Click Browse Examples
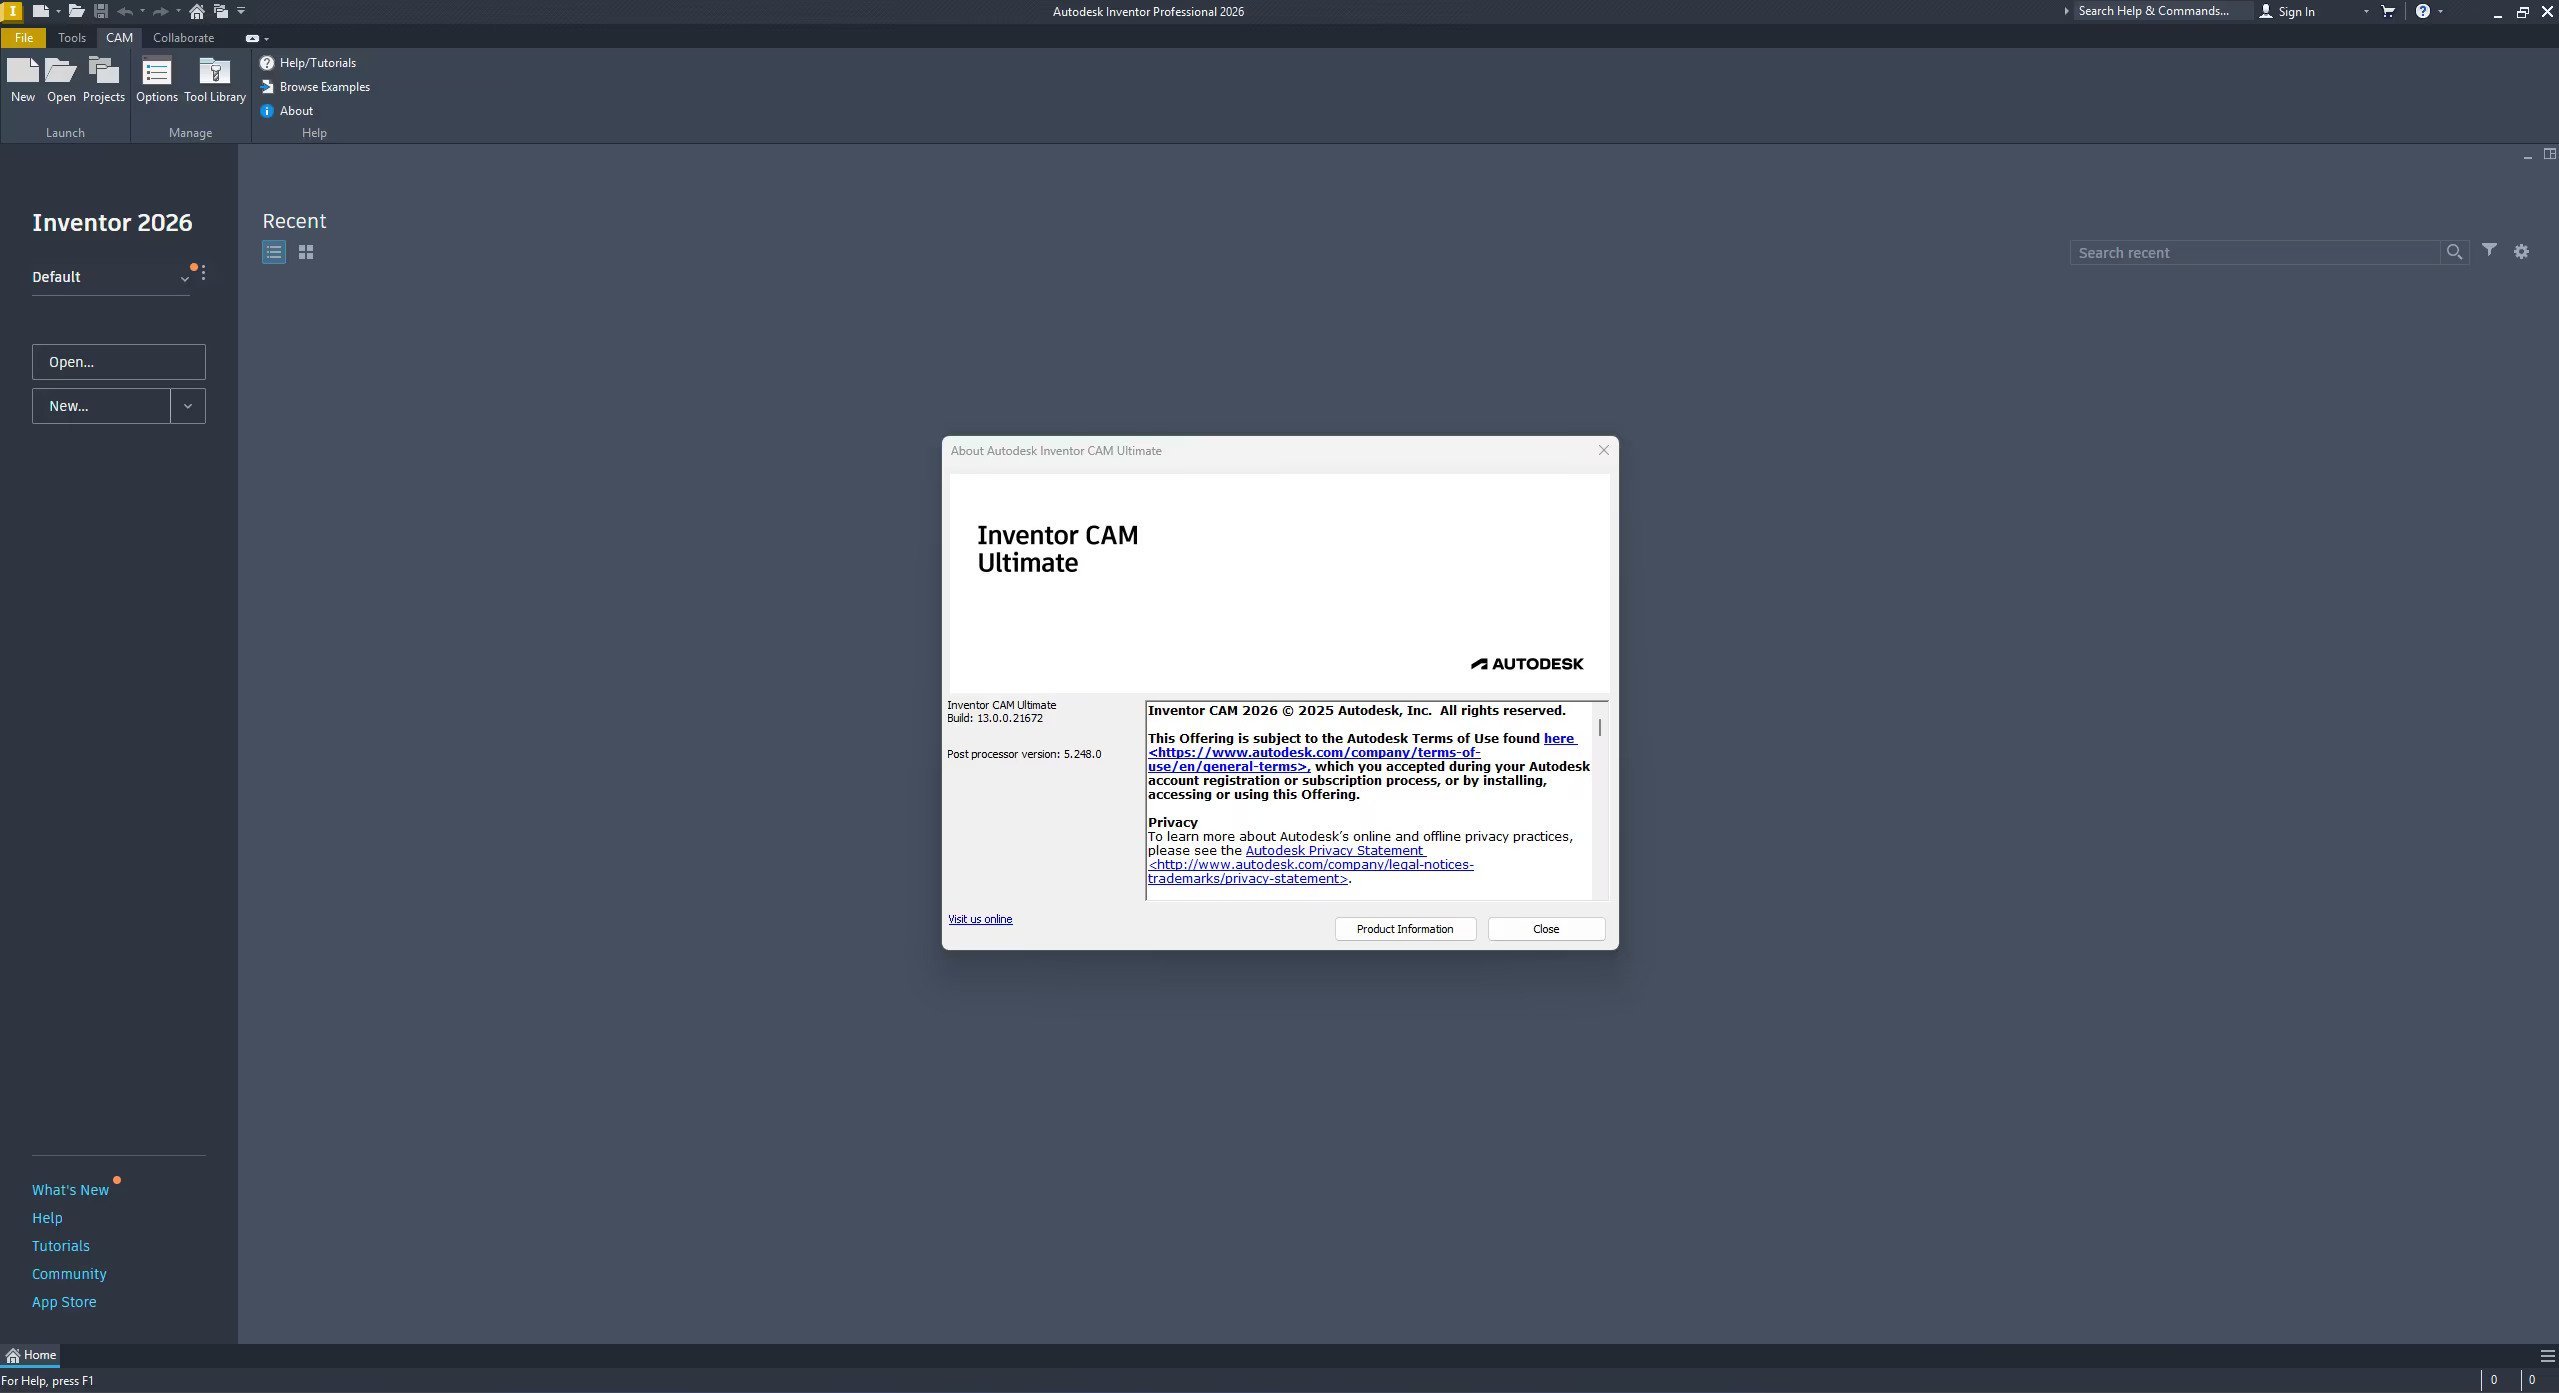2559x1393 pixels. [x=315, y=87]
